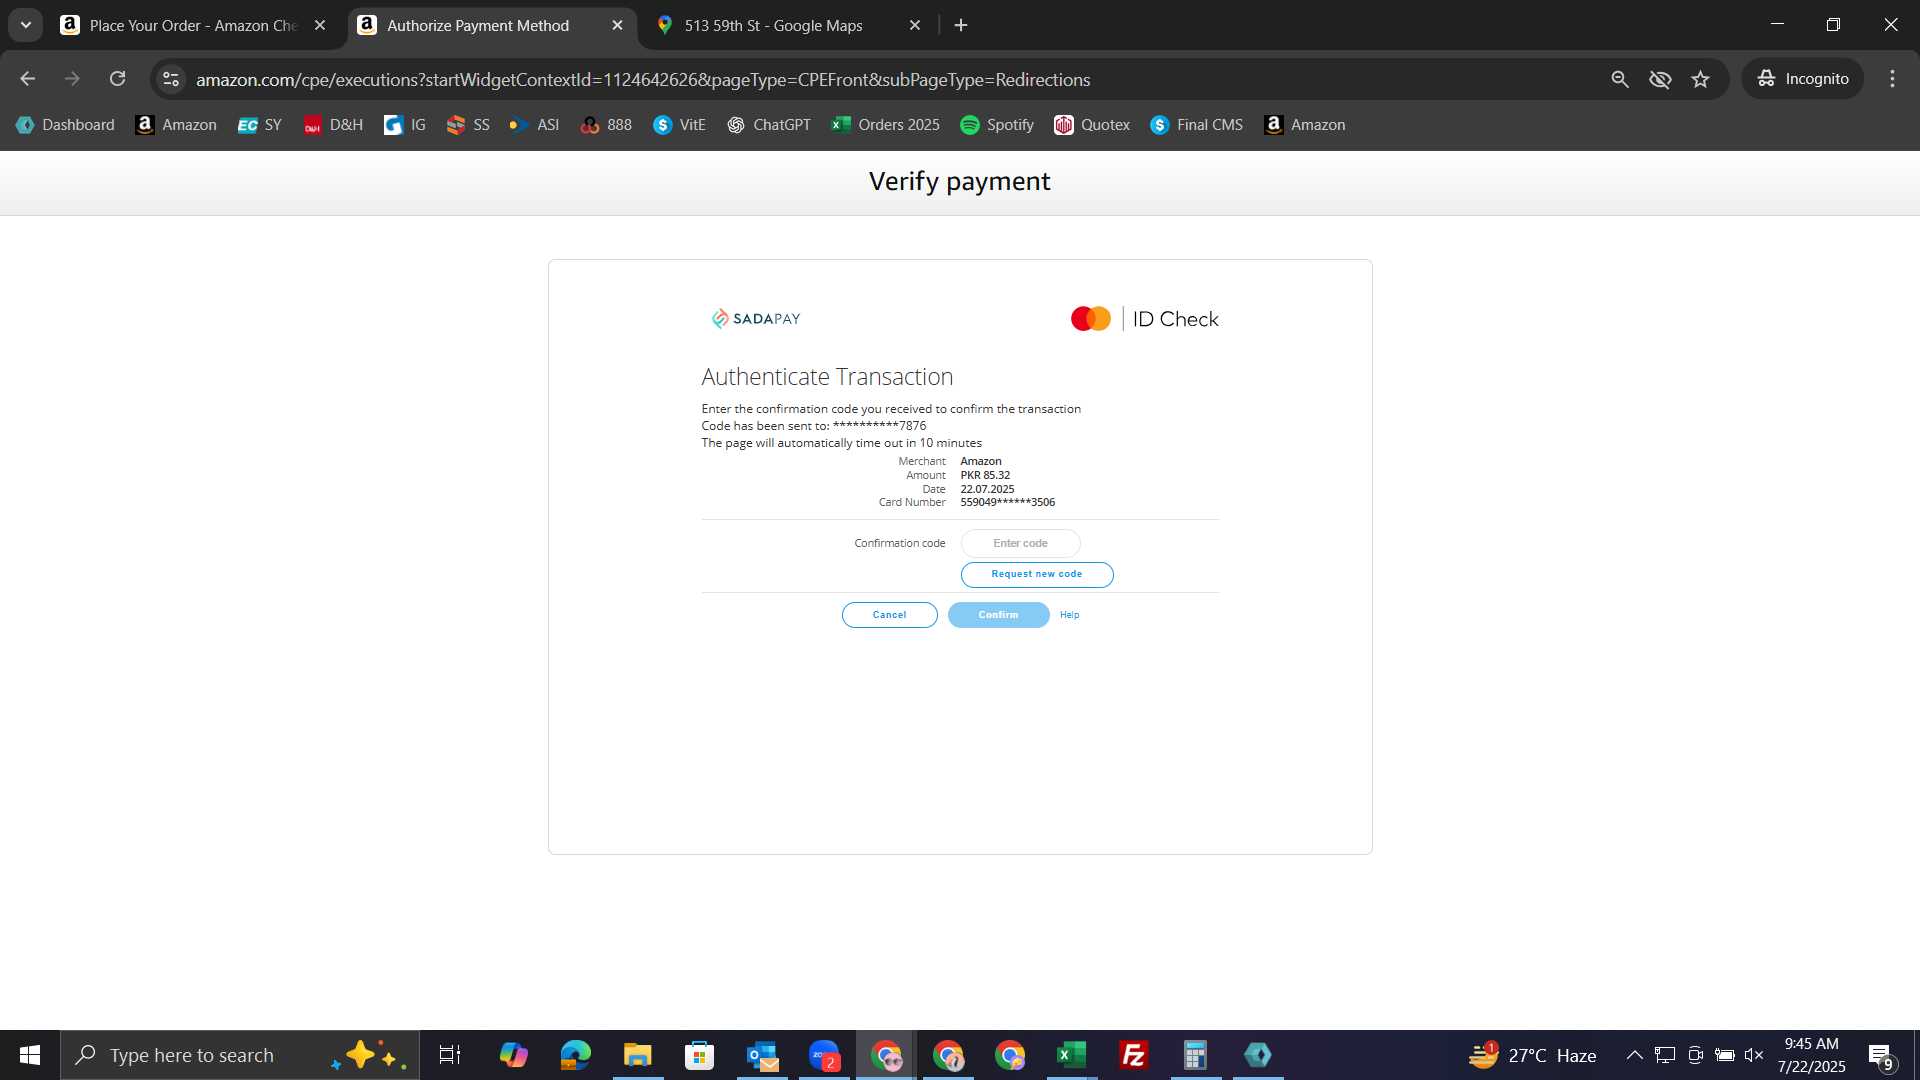Open the Incognito profile button
Viewport: 1920px width, 1080px height.
pos(1803,79)
